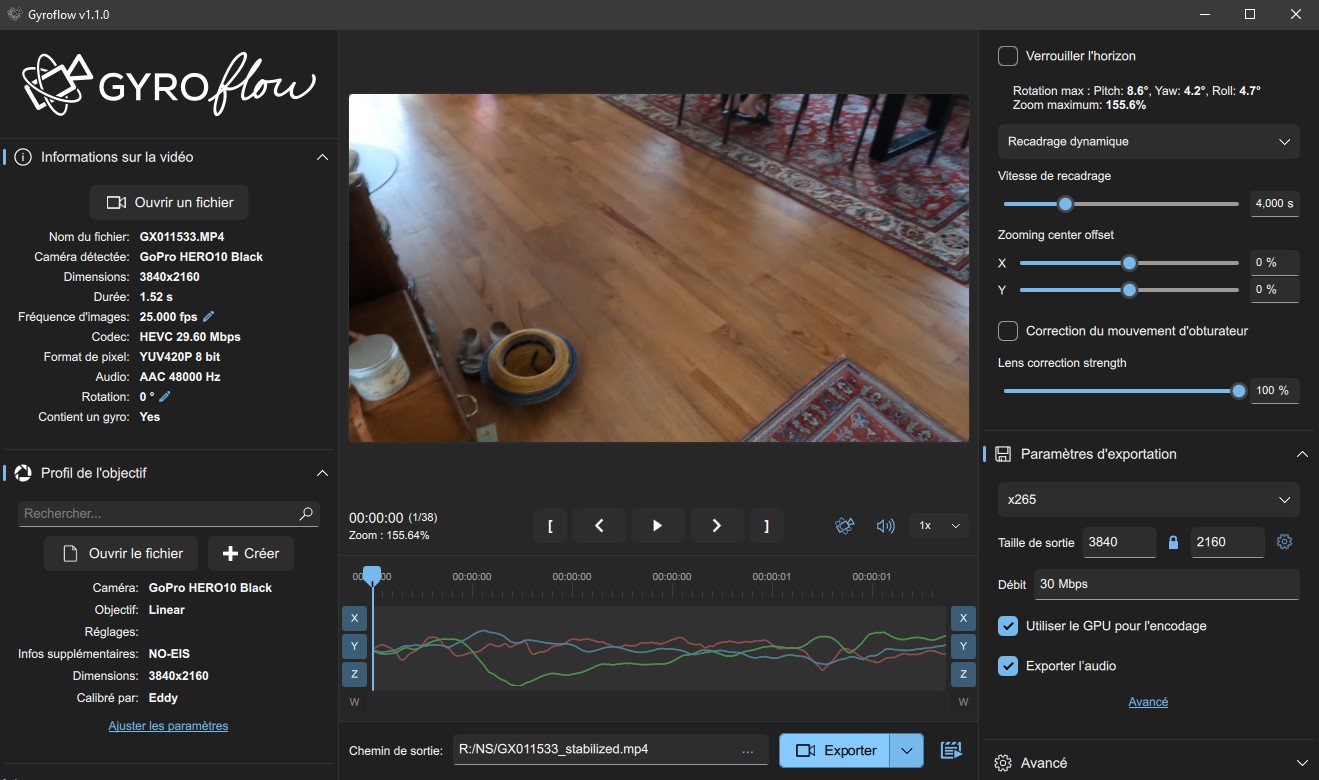The image size is (1319, 780).
Task: Click the Rechercher lens search field
Action: pyautogui.click(x=169, y=513)
